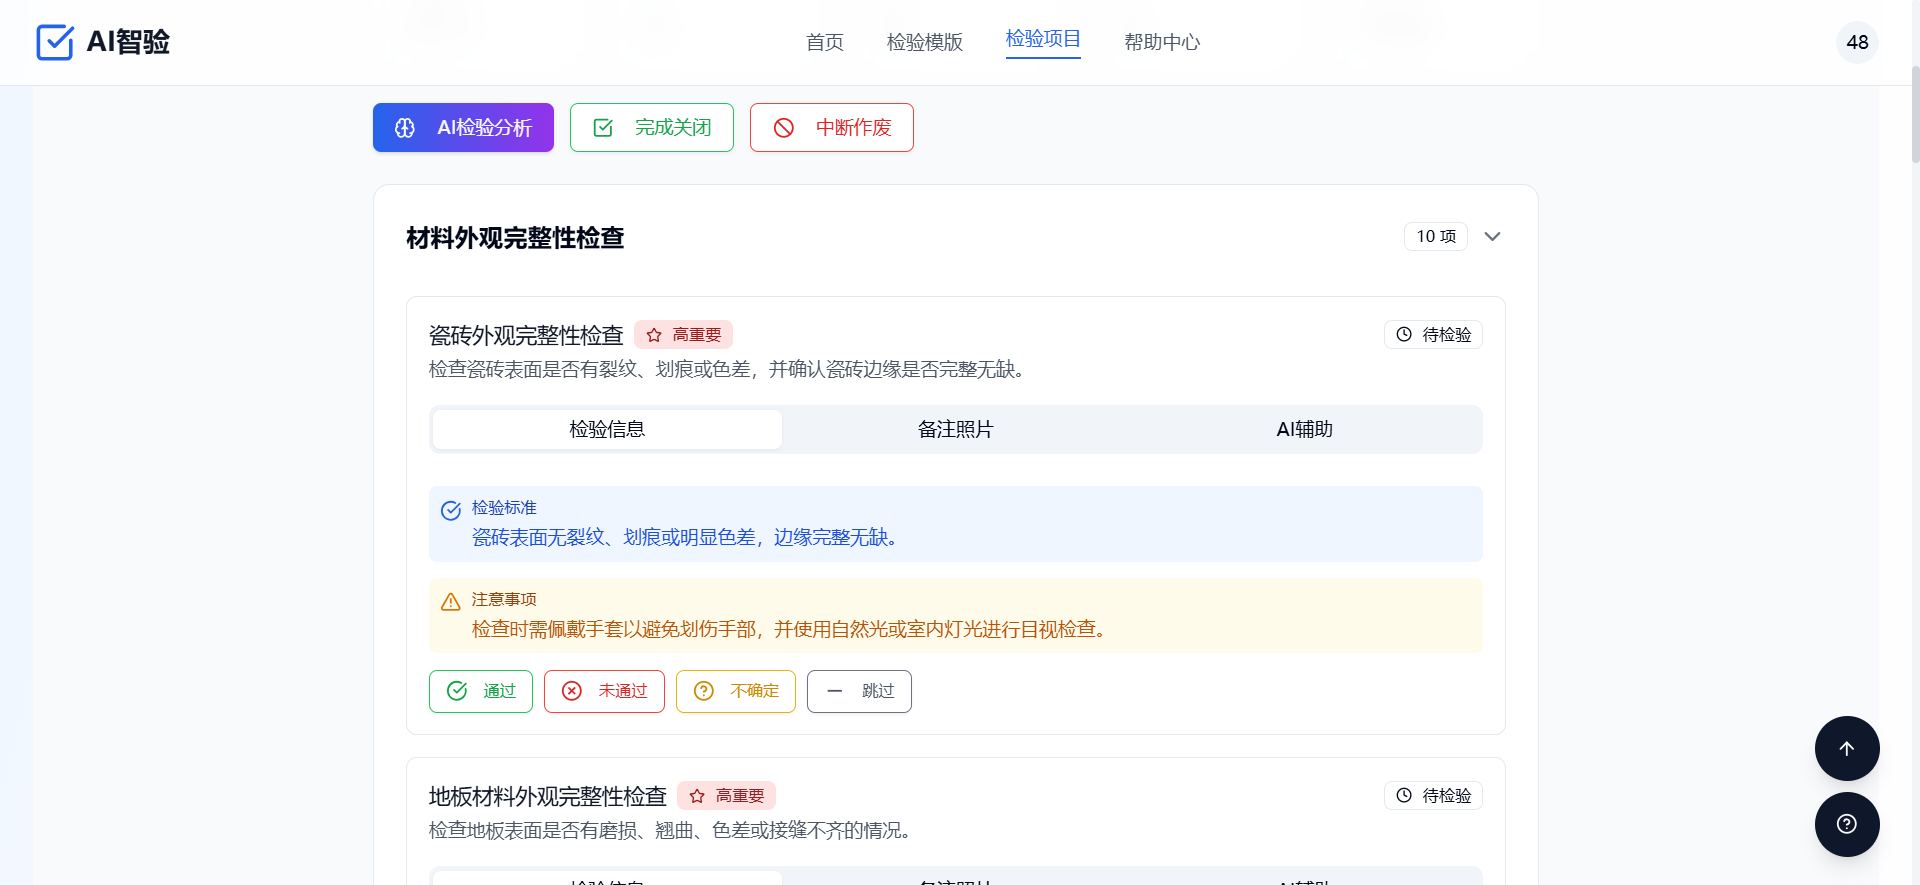Click the 完成关闭 button
This screenshot has height=885, width=1920.
(652, 128)
